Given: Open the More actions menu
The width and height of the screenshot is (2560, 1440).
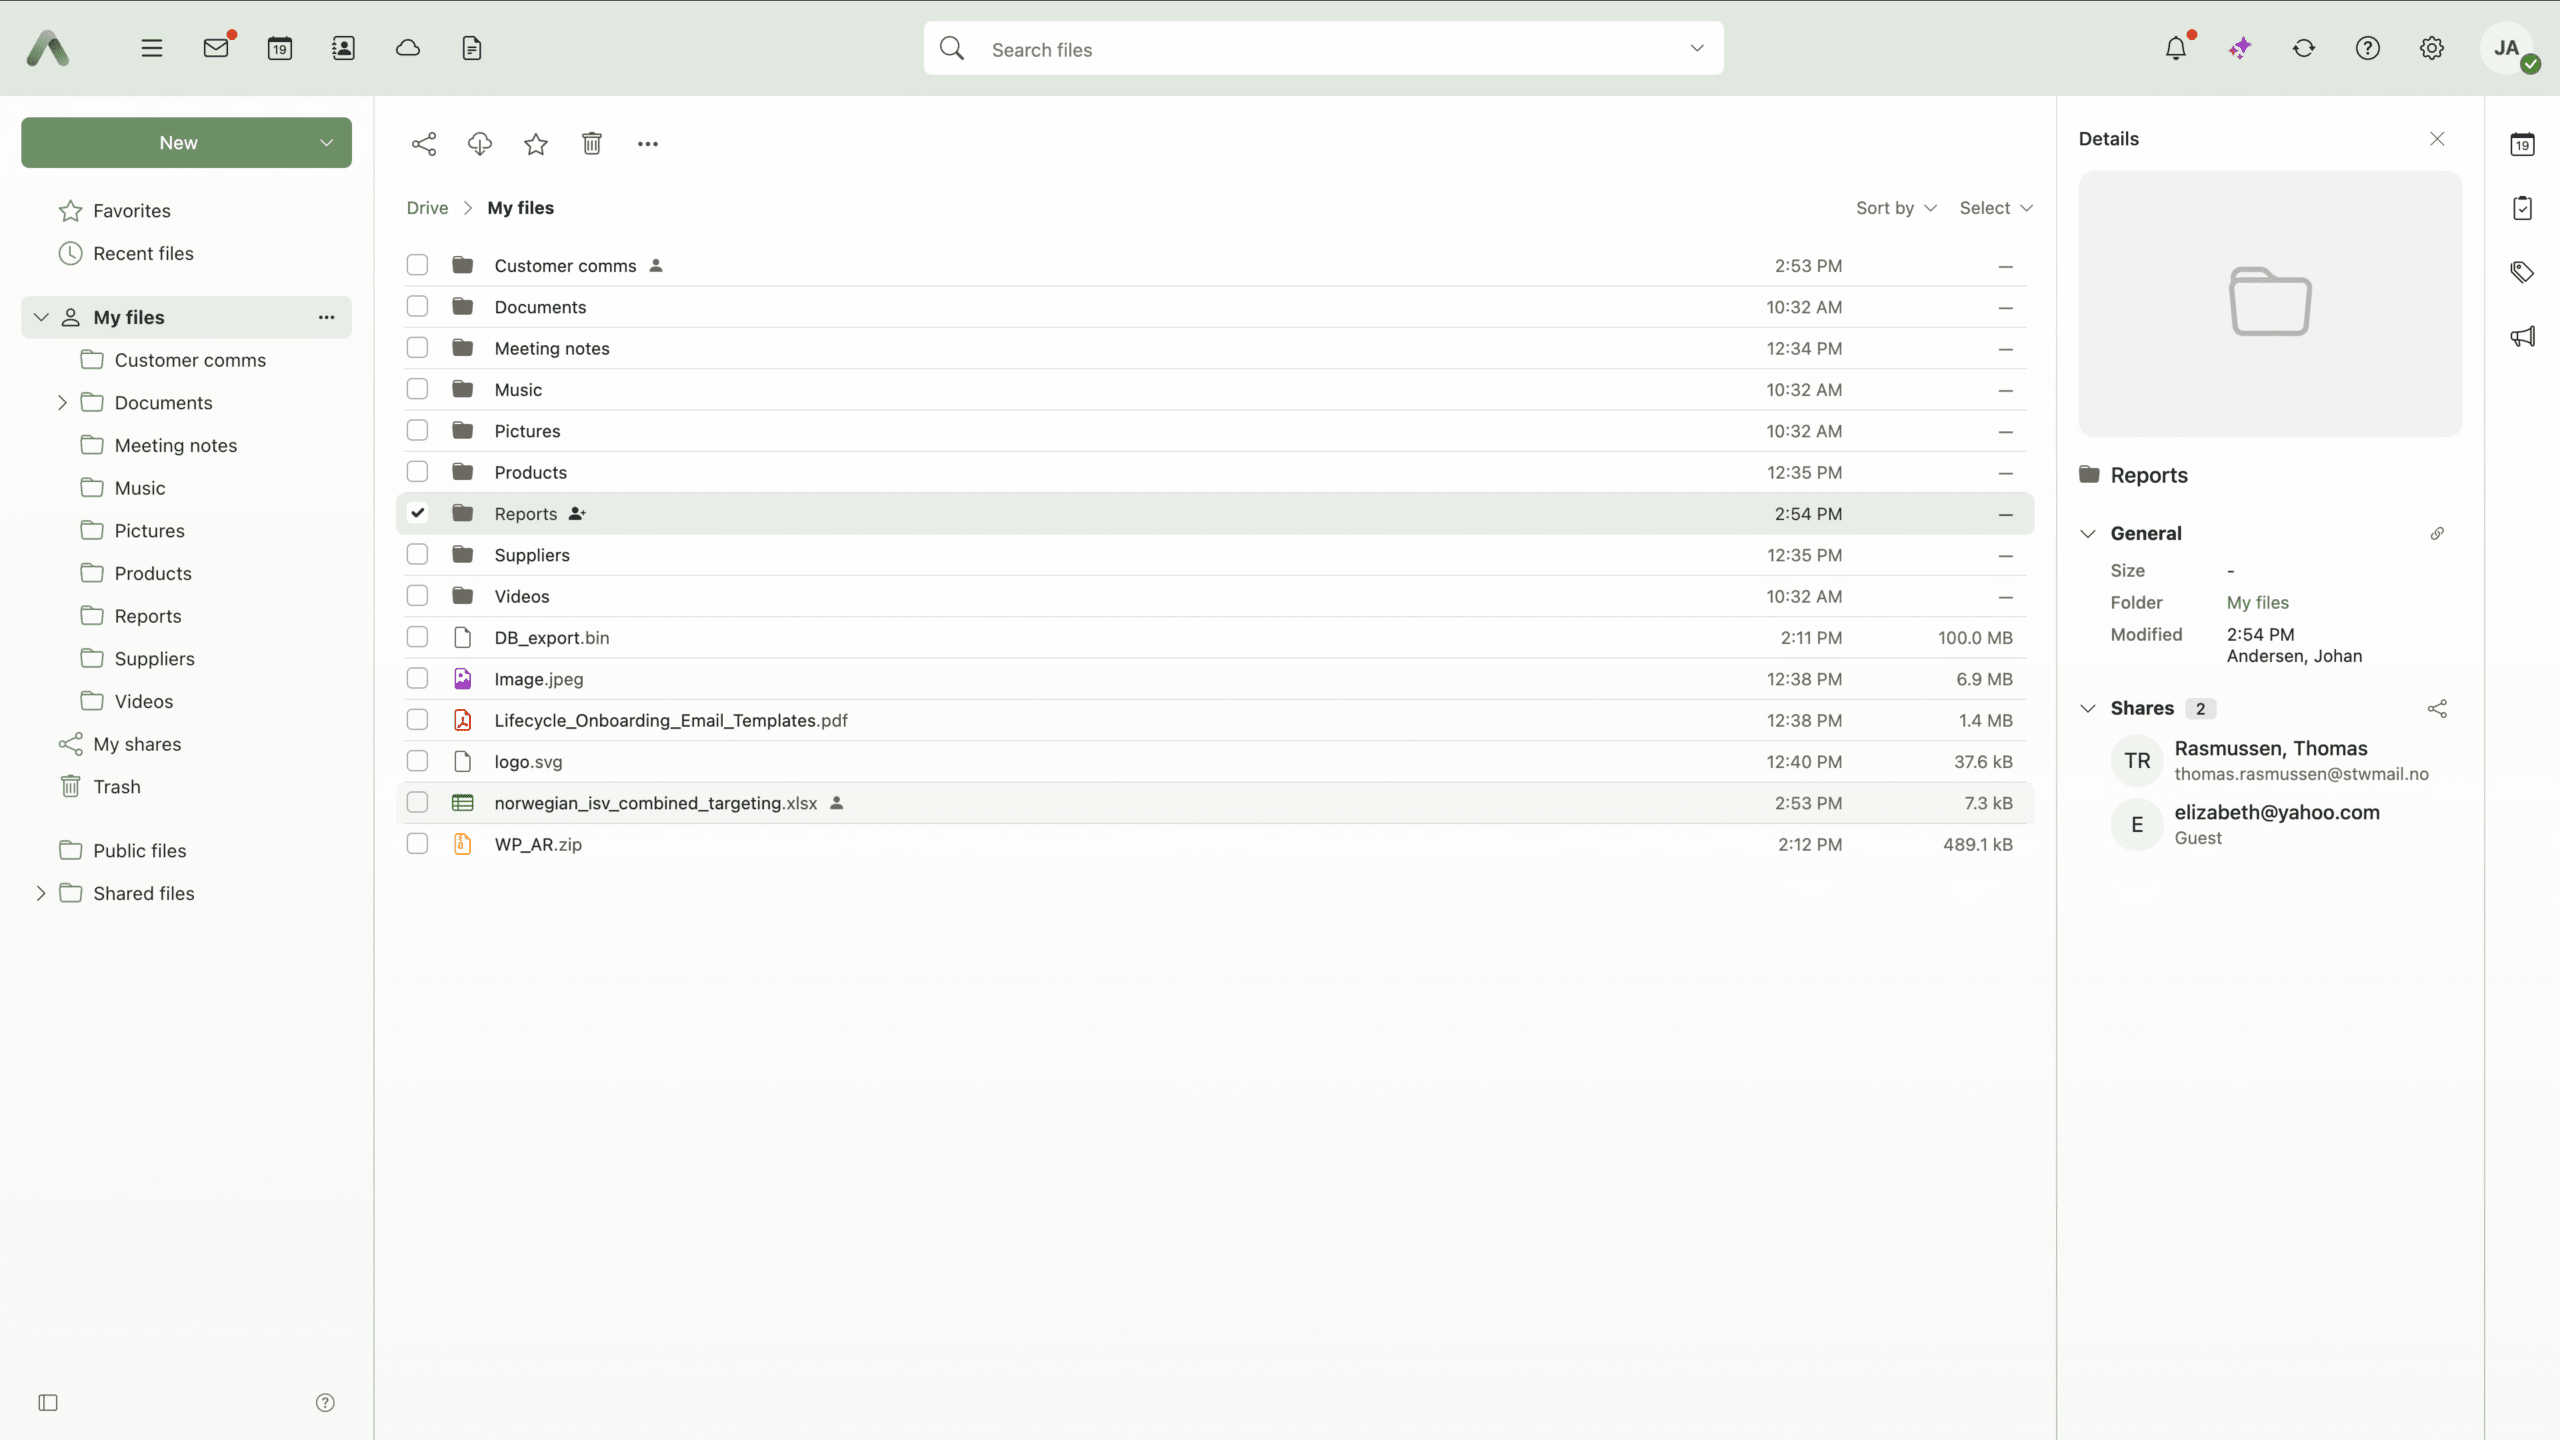Looking at the screenshot, I should [x=648, y=144].
